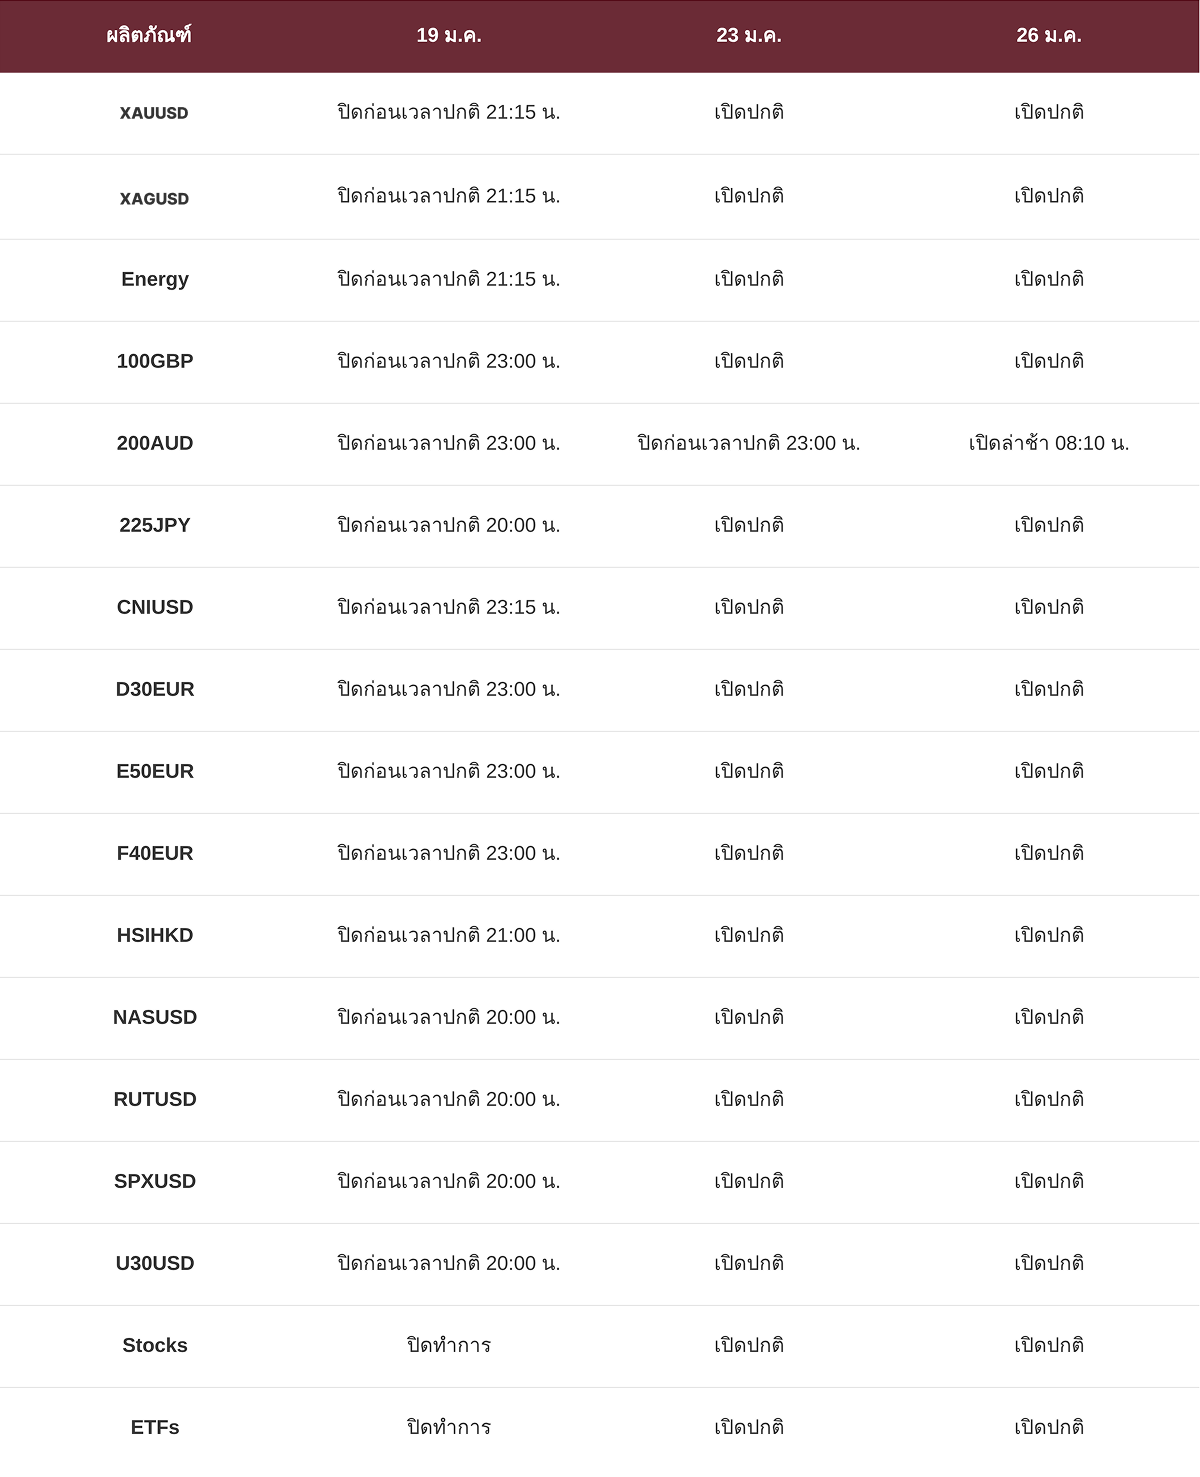1200x1477 pixels.
Task: Click HSIHKD's 21:00 น. closing time cell
Action: [449, 935]
